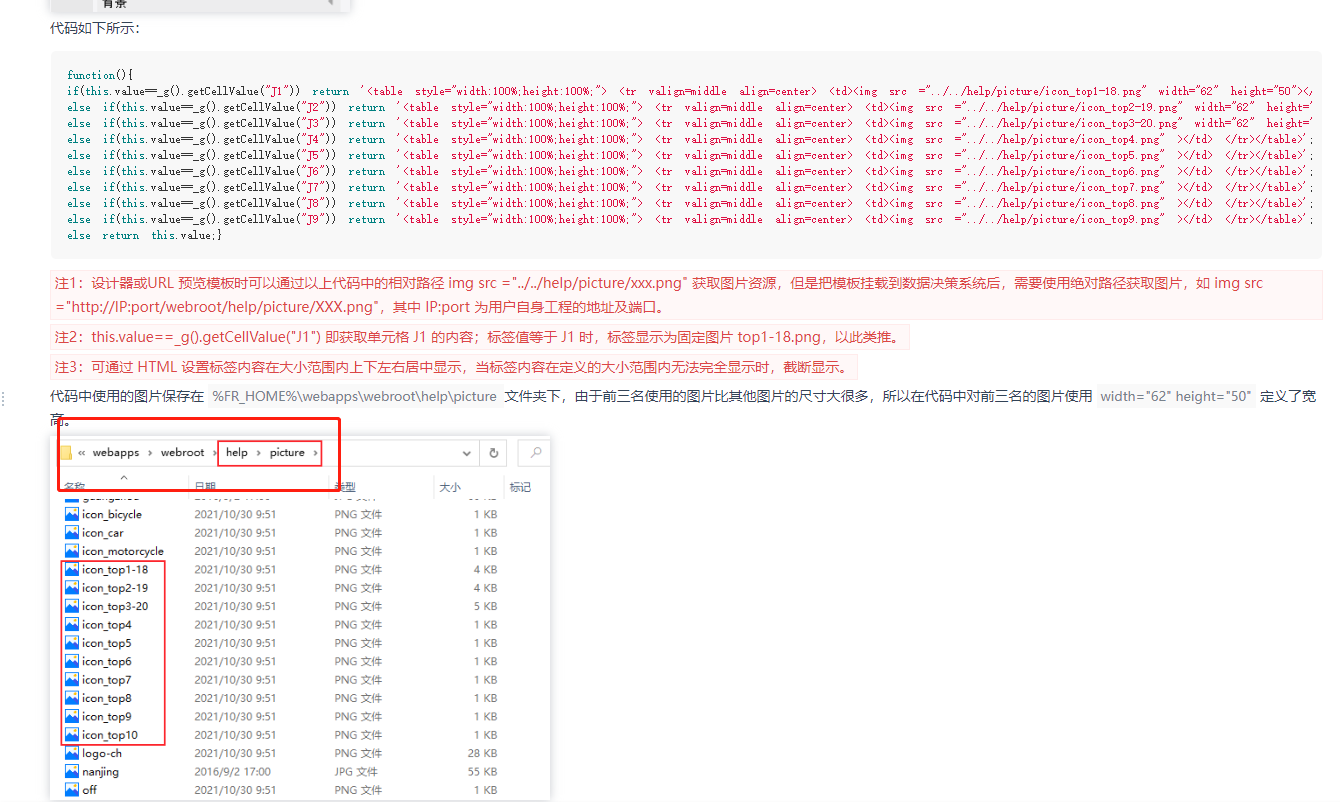Expand the chevron after webroot breadcrumb

[x=214, y=453]
